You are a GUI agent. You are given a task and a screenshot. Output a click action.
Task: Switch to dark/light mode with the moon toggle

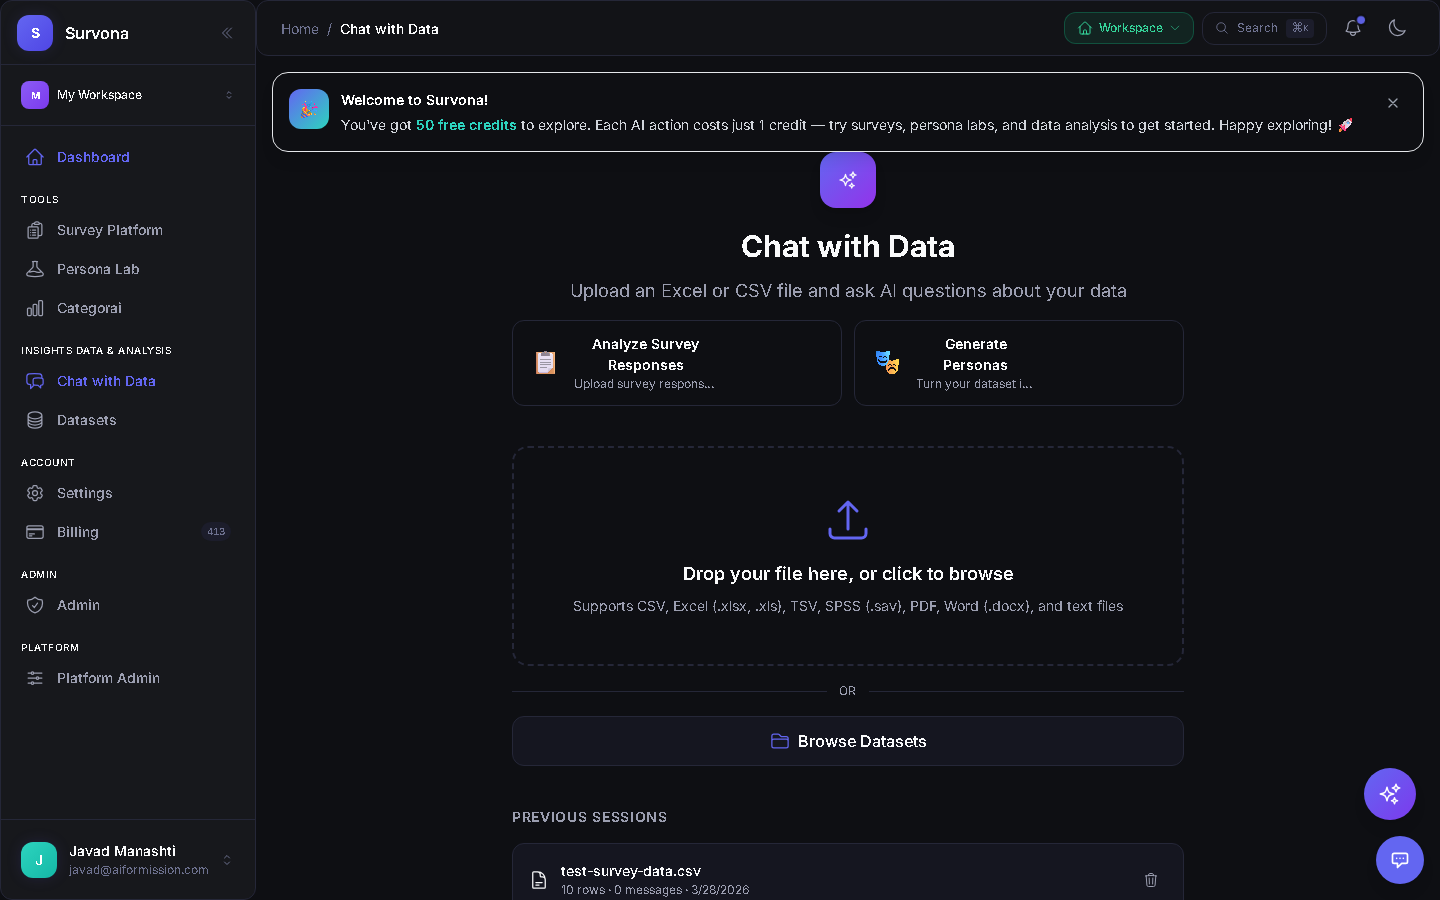click(1397, 28)
